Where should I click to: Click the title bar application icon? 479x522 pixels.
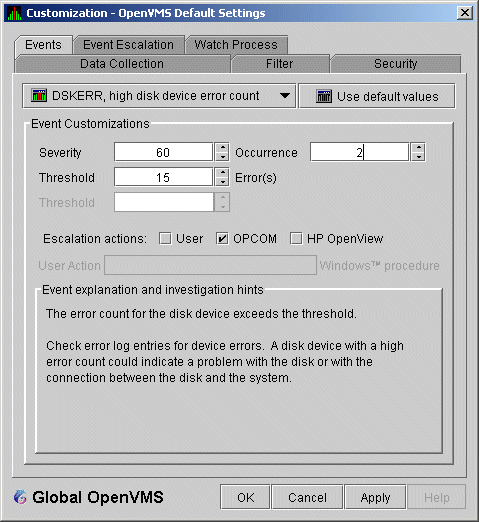pyautogui.click(x=14, y=13)
